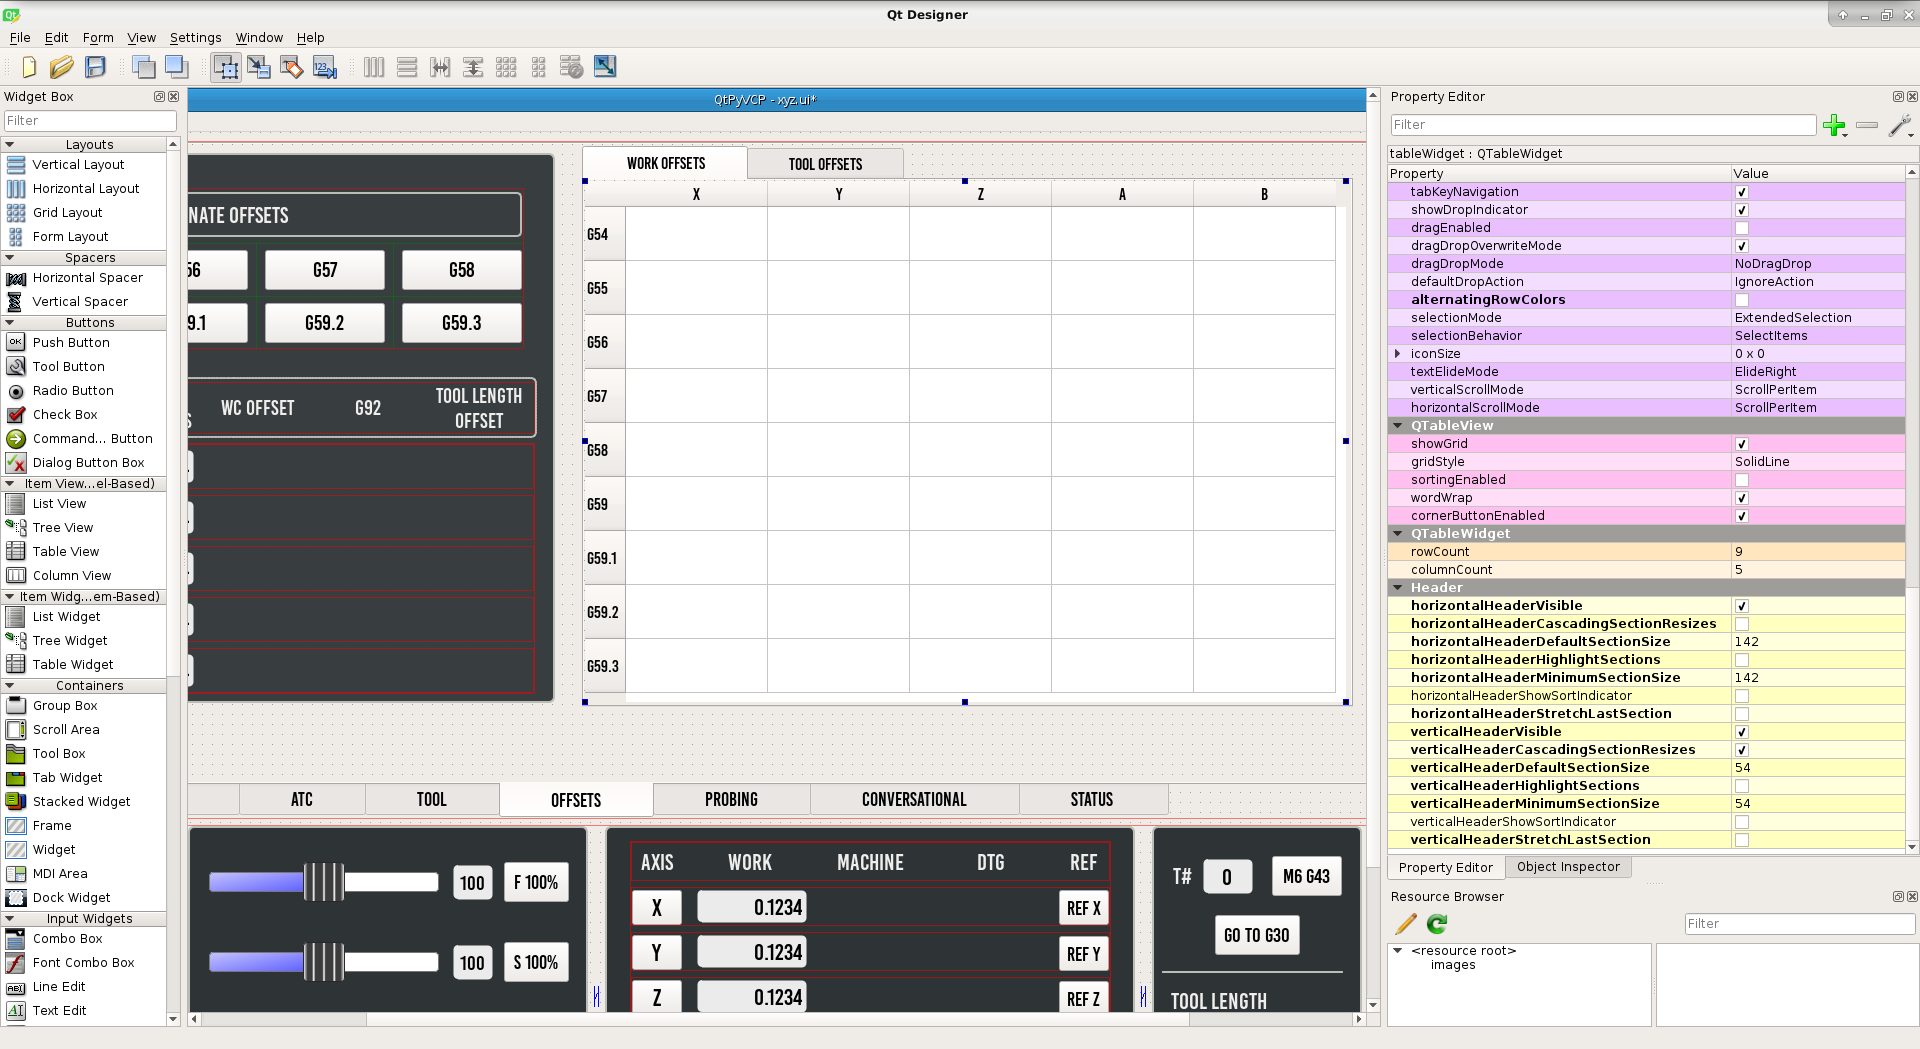Enable alternatingRowColors checkbox
1920x1049 pixels.
pos(1742,300)
